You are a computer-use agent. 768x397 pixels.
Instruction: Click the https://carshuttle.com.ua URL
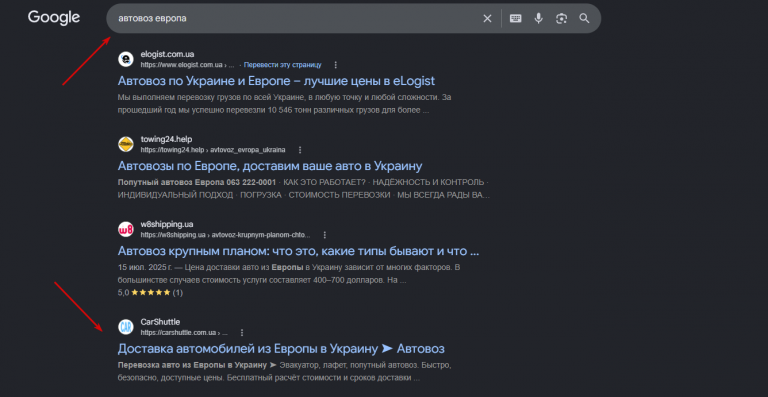pos(184,332)
